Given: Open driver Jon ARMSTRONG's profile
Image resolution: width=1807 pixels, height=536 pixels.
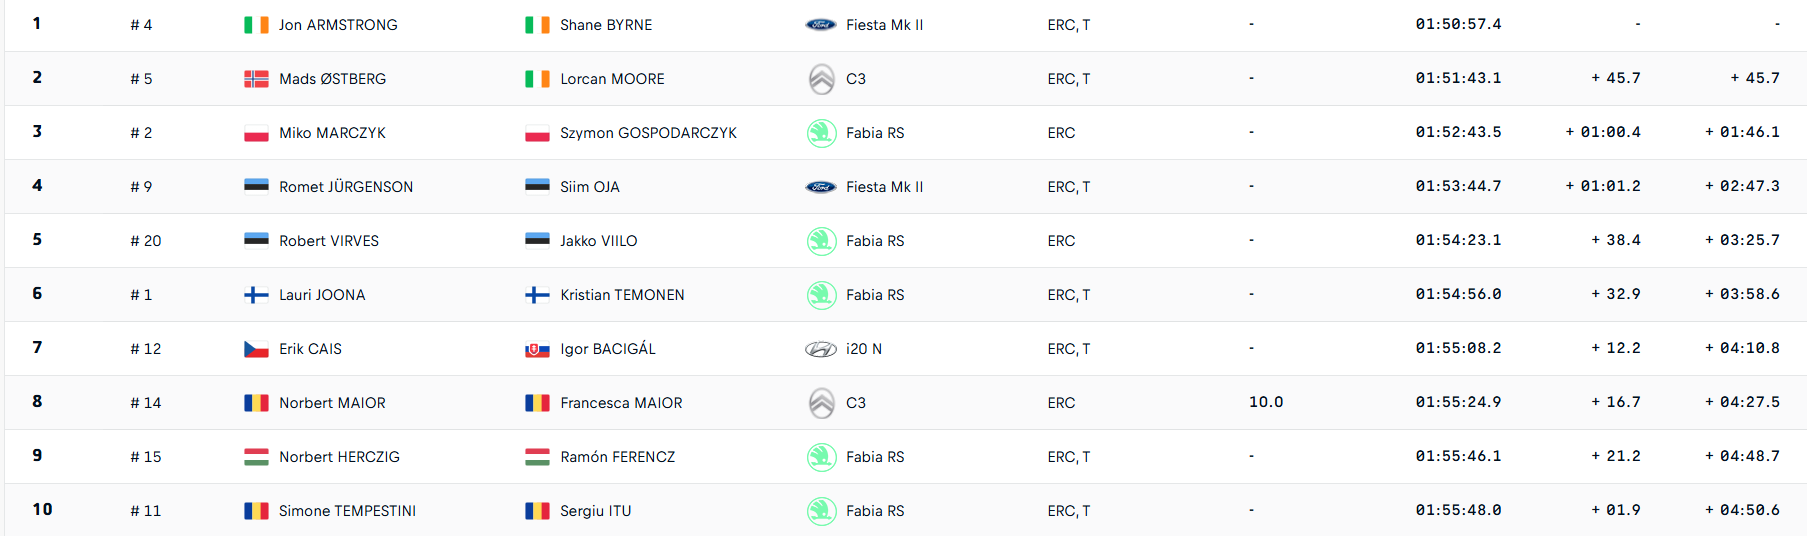Looking at the screenshot, I should 338,25.
